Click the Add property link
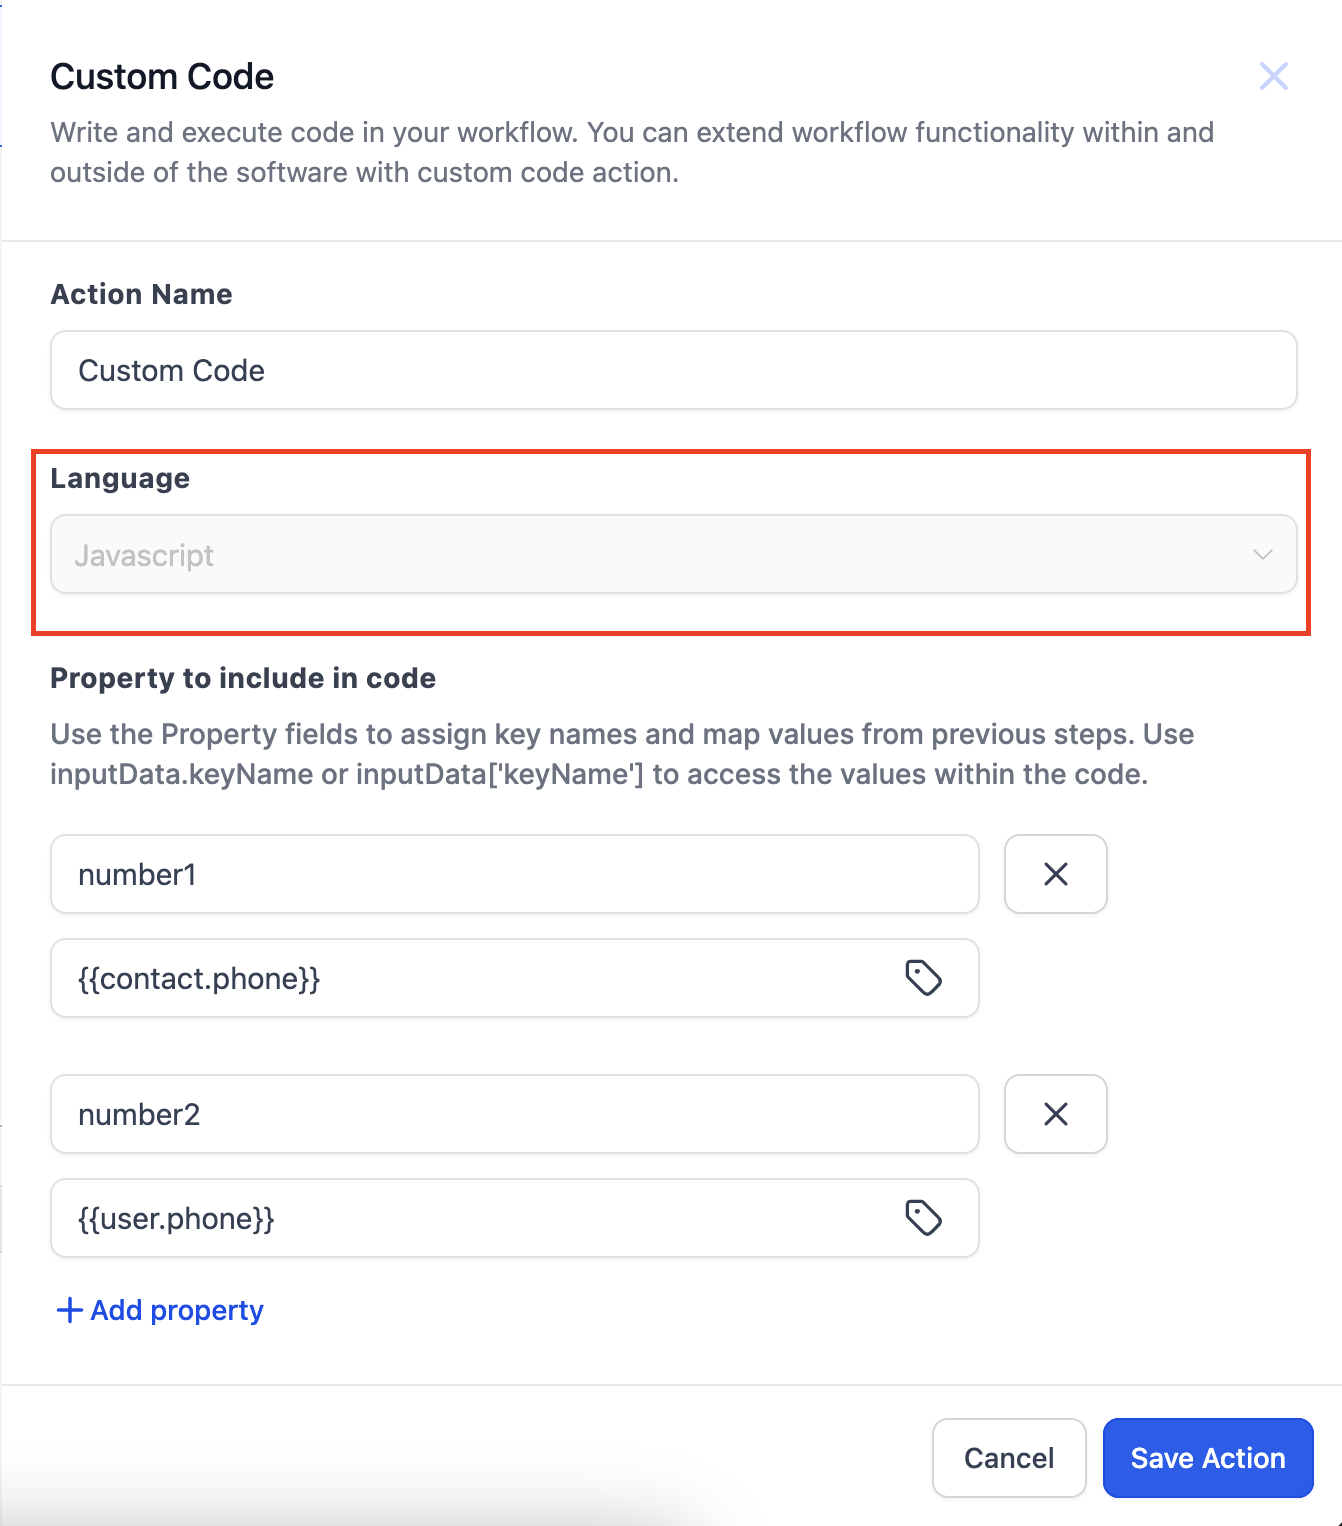The height and width of the screenshot is (1526, 1342). click(177, 1310)
